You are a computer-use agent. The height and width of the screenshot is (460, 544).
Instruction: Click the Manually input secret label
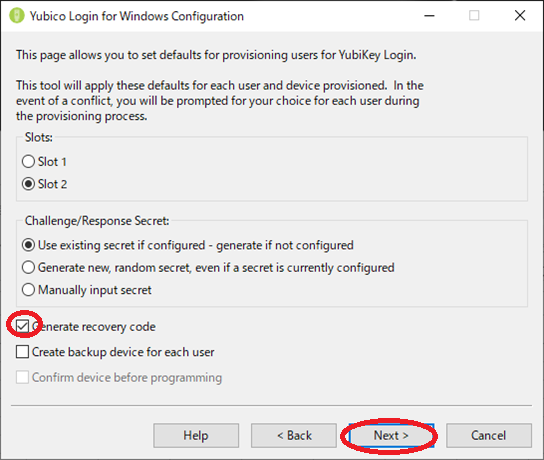coord(95,290)
